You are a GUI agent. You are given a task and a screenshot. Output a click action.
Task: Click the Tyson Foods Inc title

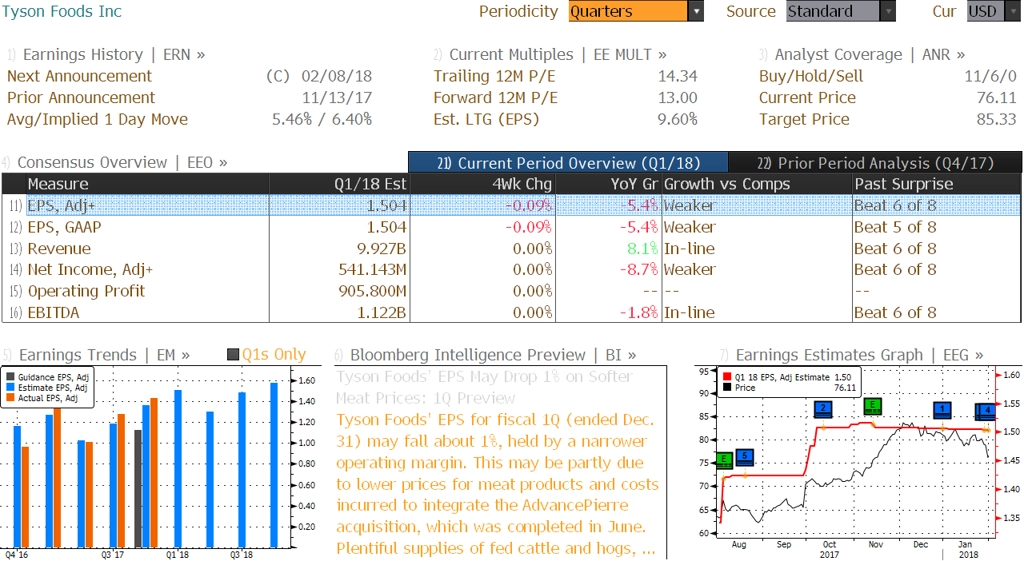click(x=62, y=11)
